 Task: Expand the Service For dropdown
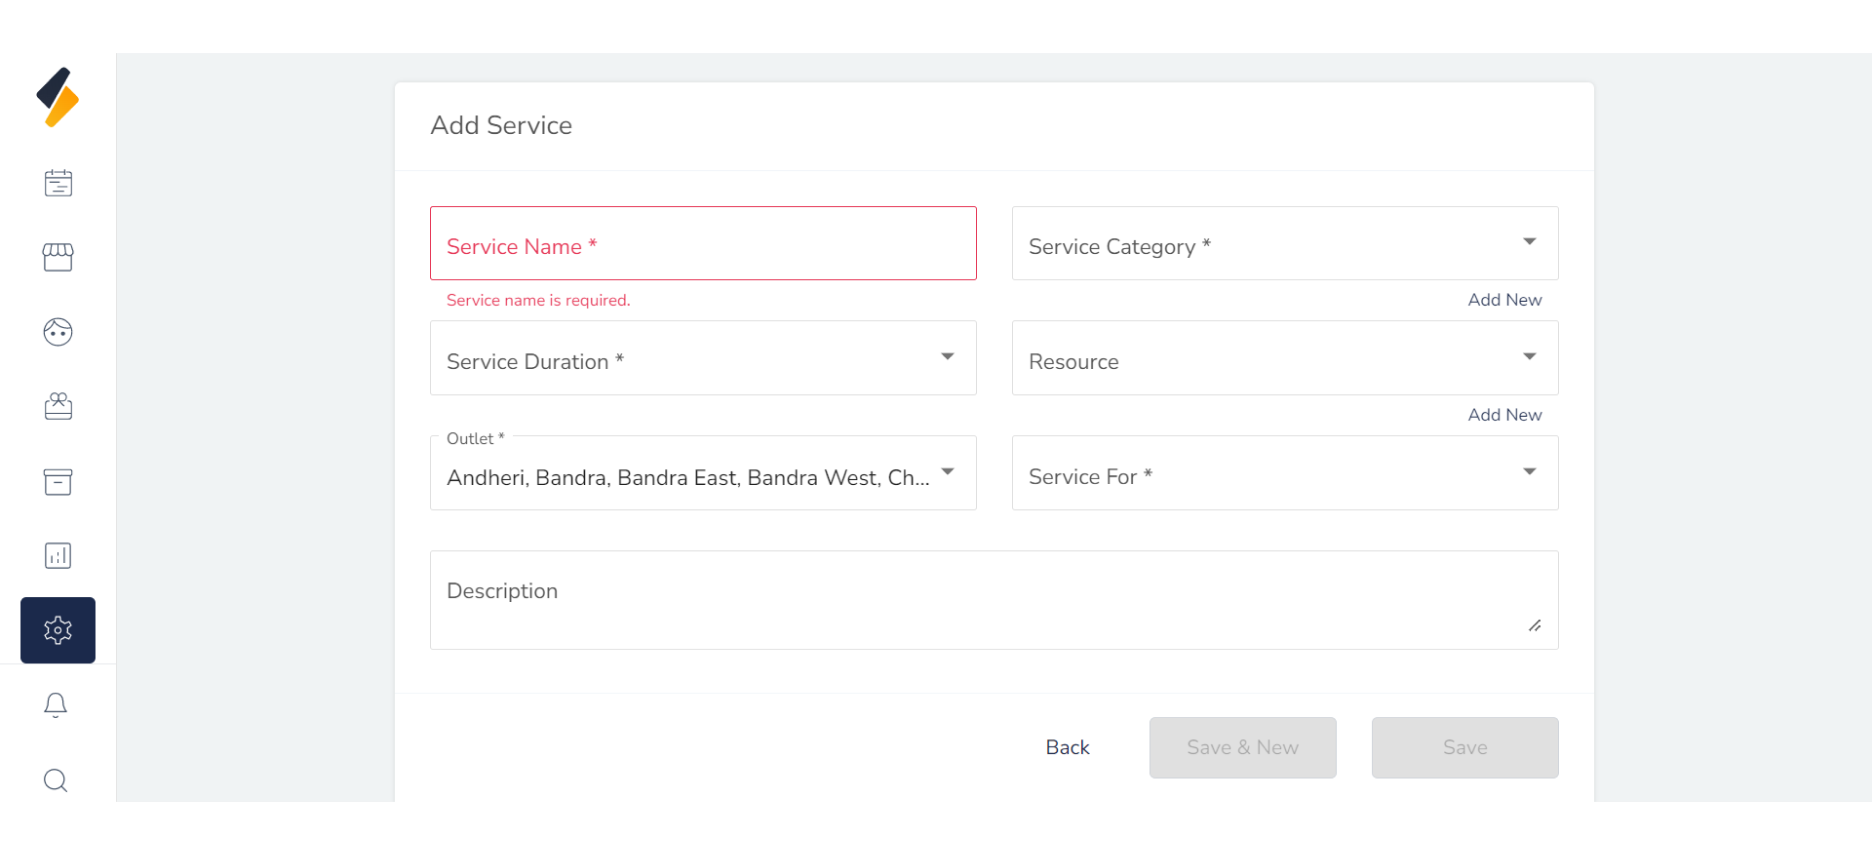1284,474
